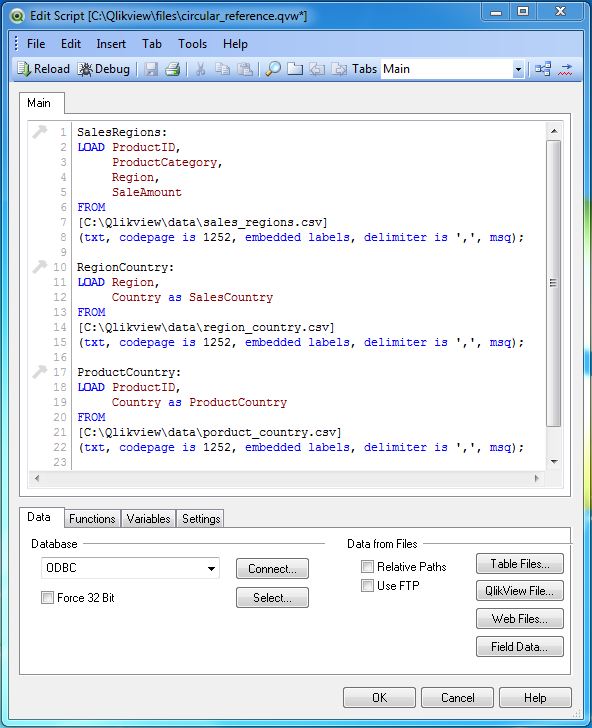Open the Edit menu
This screenshot has width=592, height=728.
pyautogui.click(x=71, y=44)
